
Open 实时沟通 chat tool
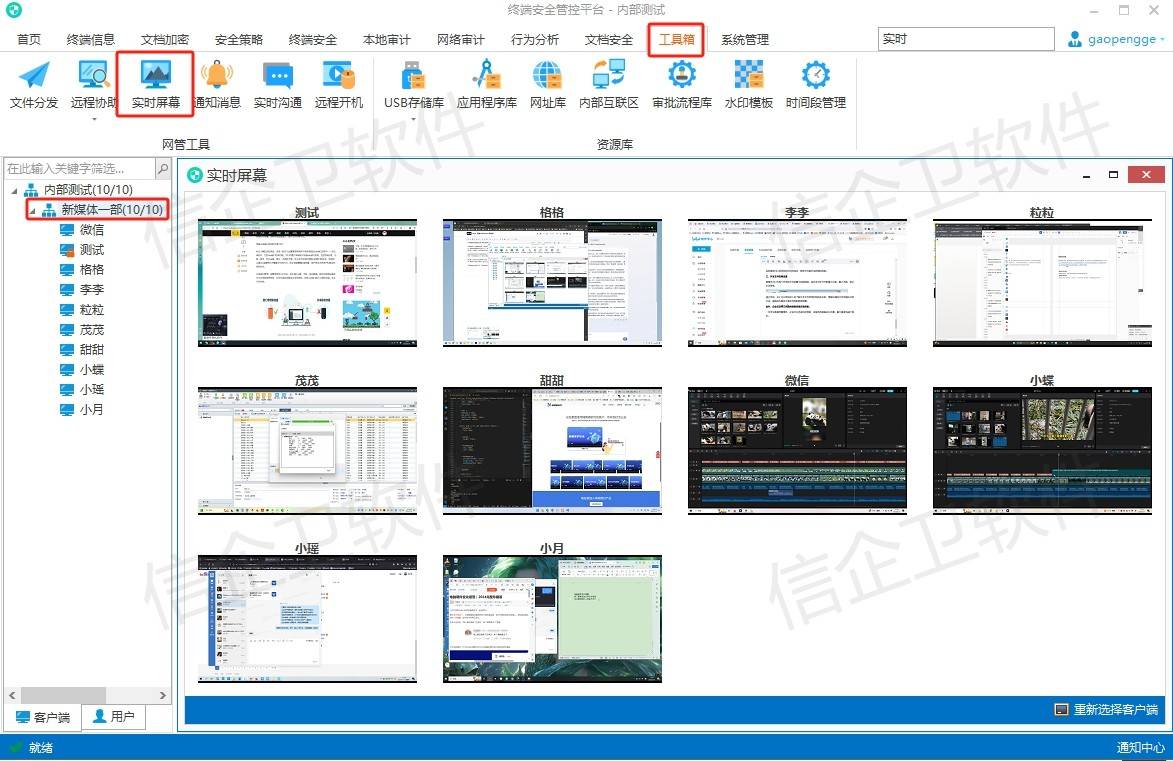pyautogui.click(x=277, y=84)
